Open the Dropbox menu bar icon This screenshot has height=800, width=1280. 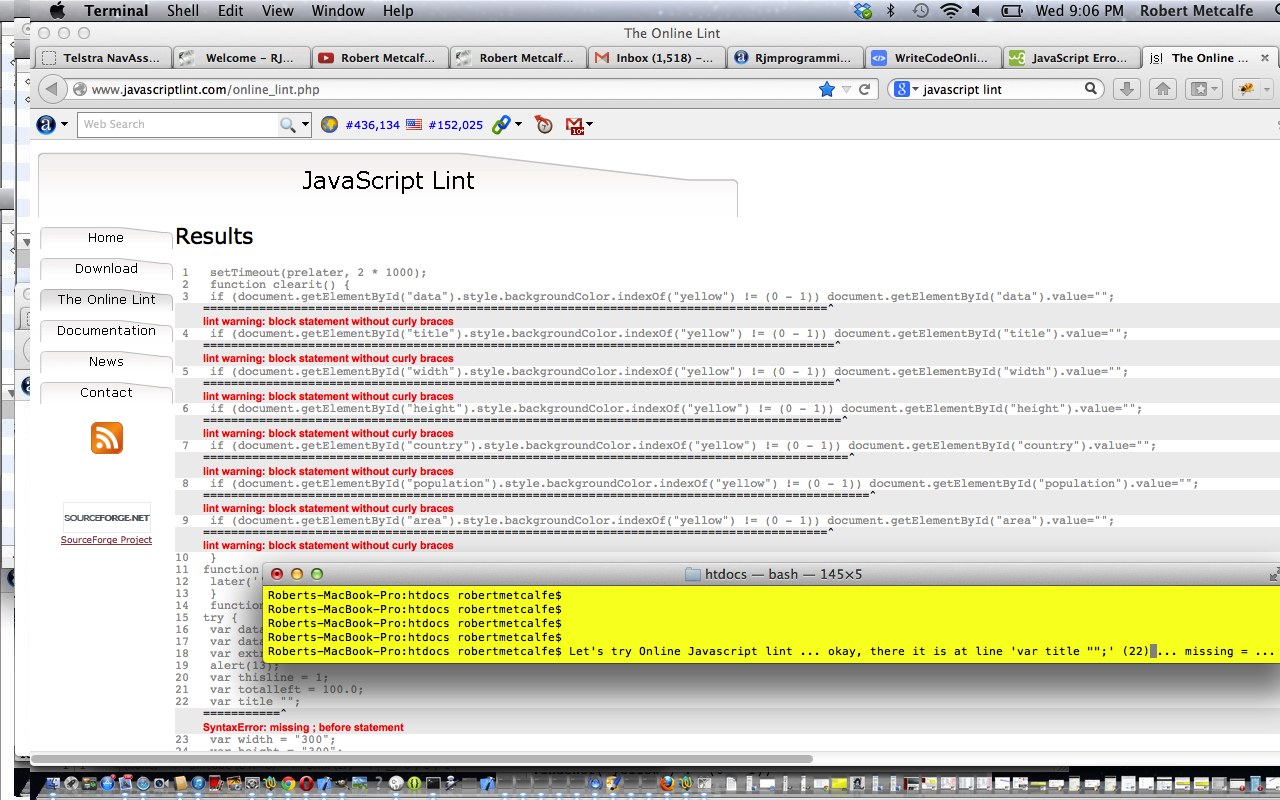(x=864, y=11)
